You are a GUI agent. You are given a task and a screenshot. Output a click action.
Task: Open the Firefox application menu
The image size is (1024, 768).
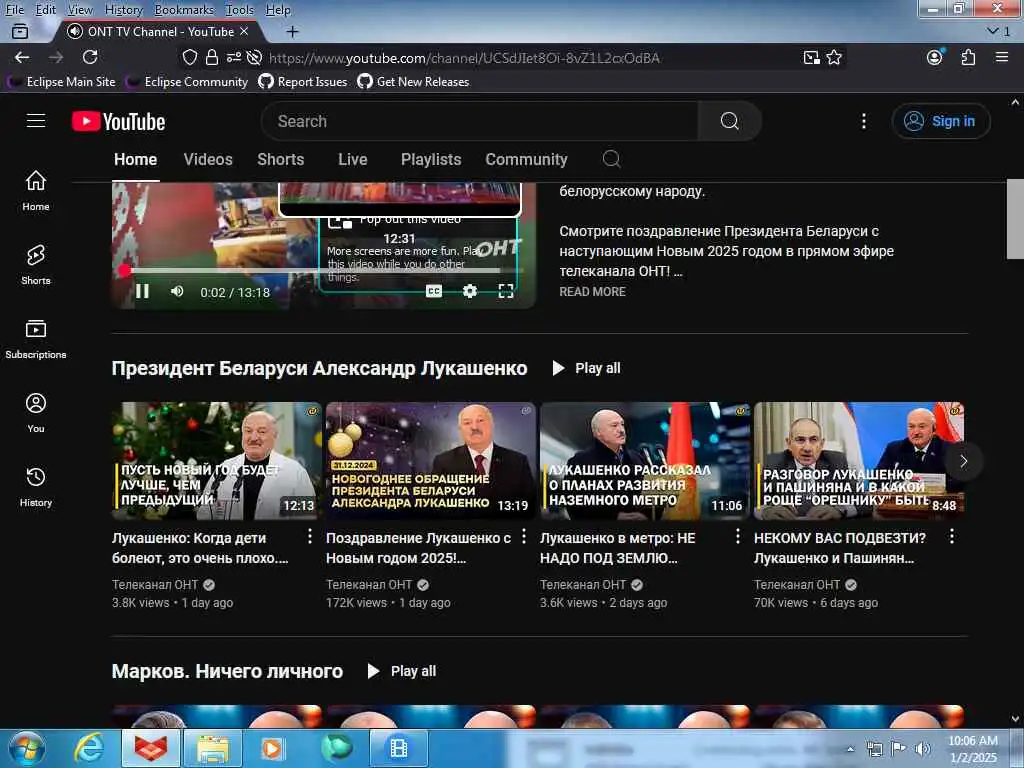coord(1002,57)
